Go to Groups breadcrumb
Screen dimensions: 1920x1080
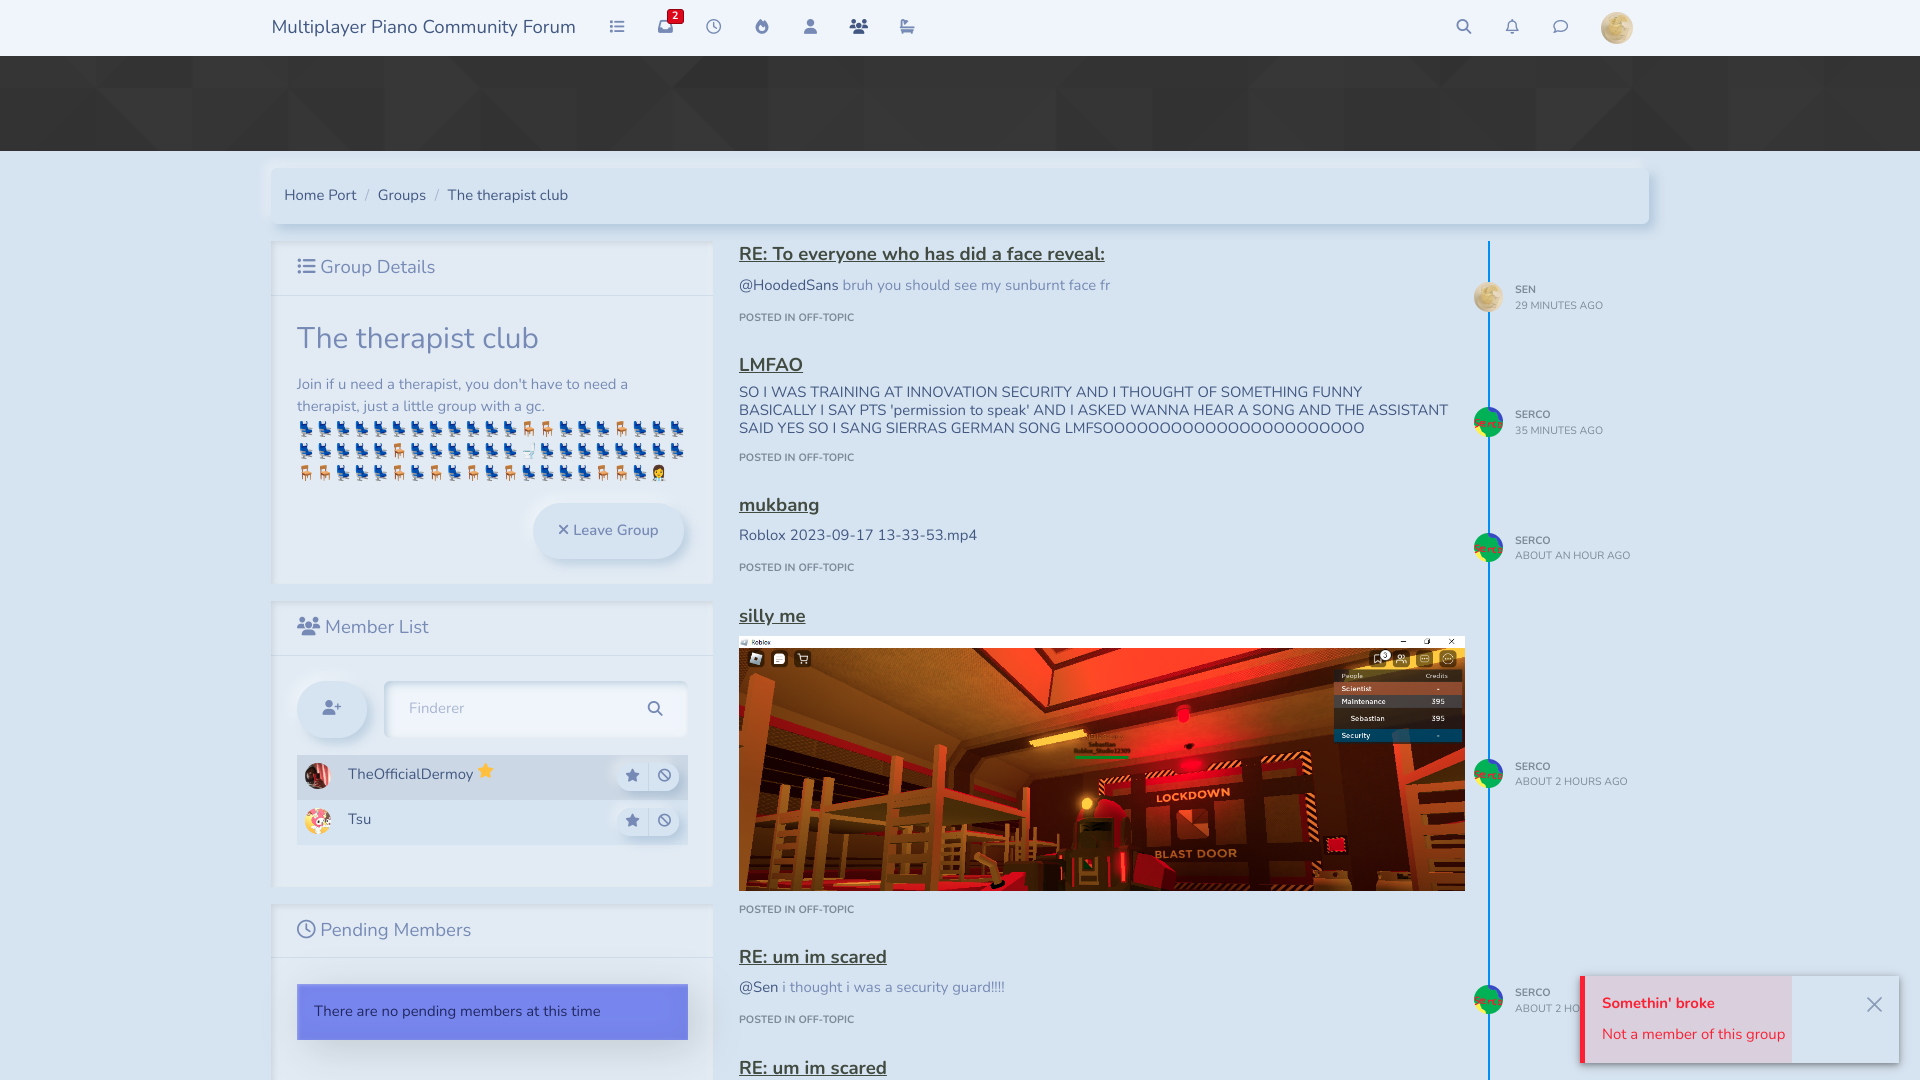(x=402, y=195)
